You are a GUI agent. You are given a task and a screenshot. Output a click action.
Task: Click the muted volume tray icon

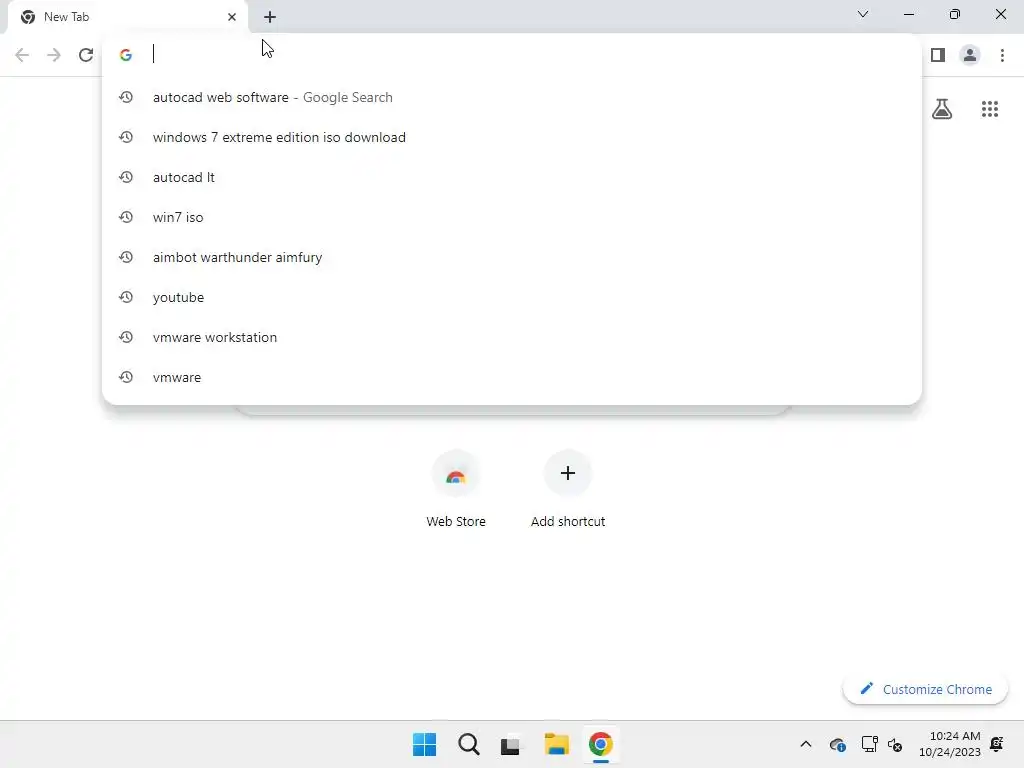click(895, 744)
